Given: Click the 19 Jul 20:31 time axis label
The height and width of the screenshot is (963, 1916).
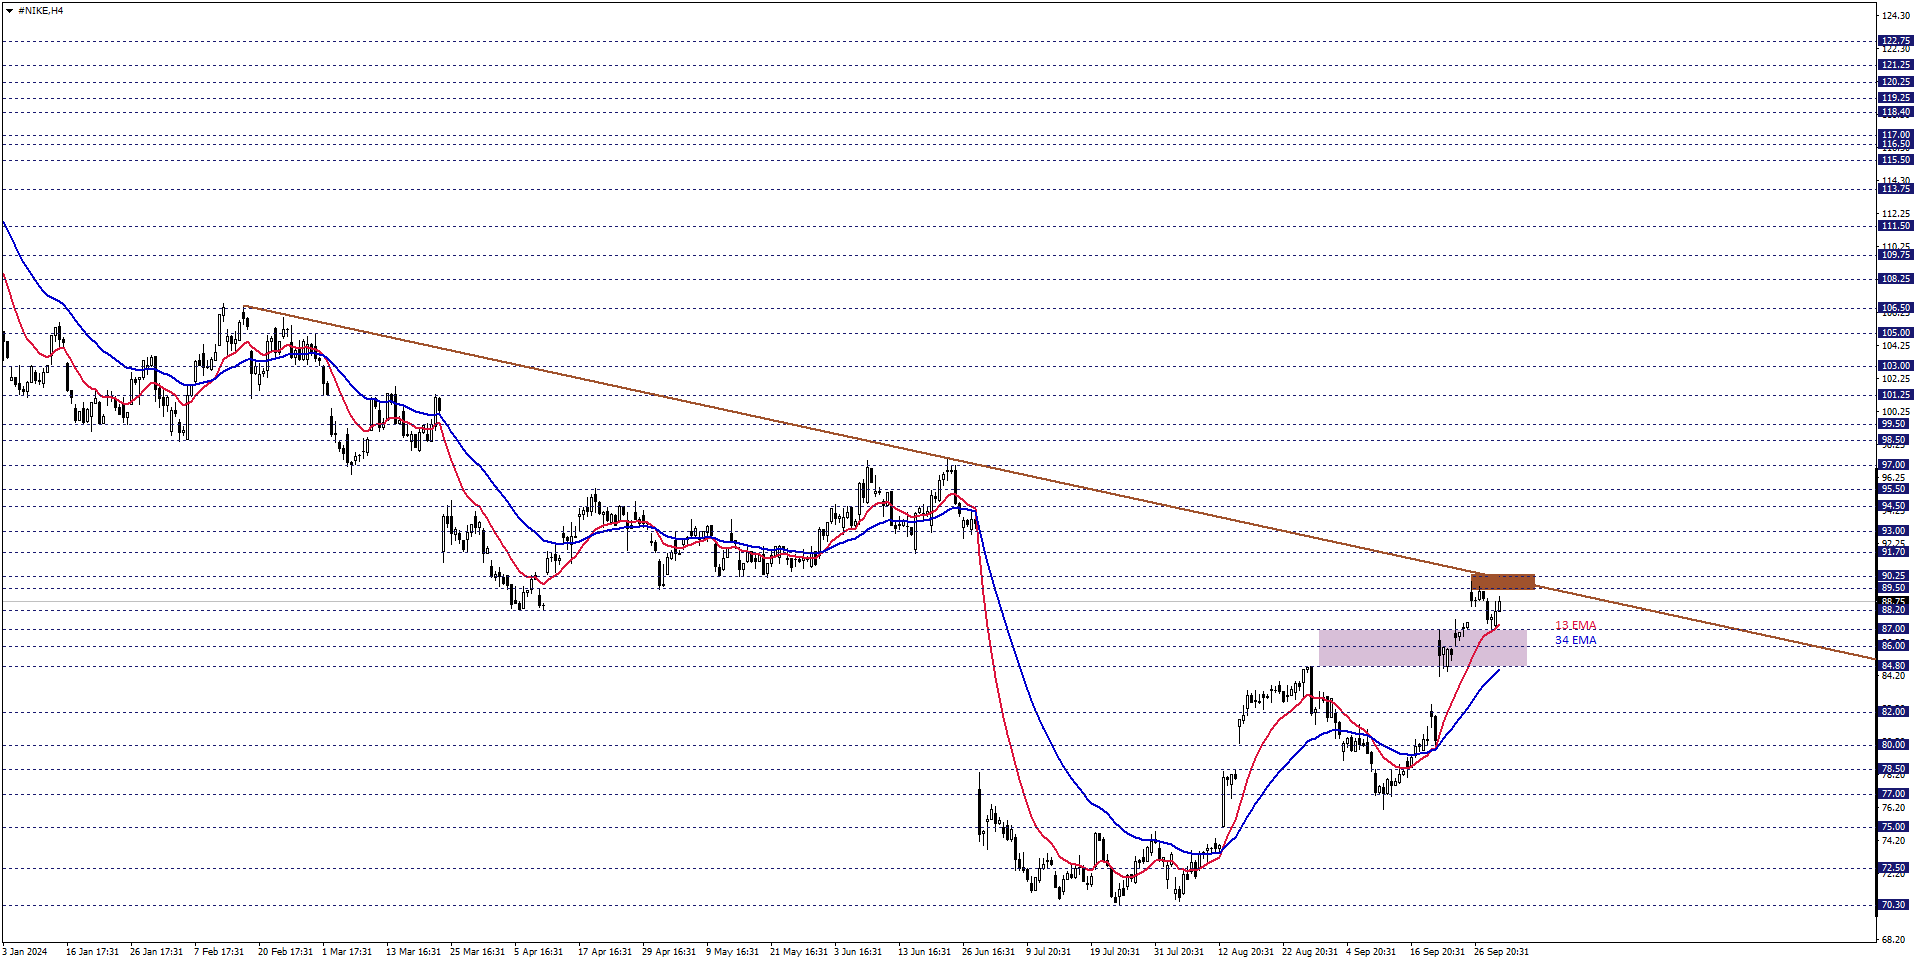Looking at the screenshot, I should (x=1116, y=952).
